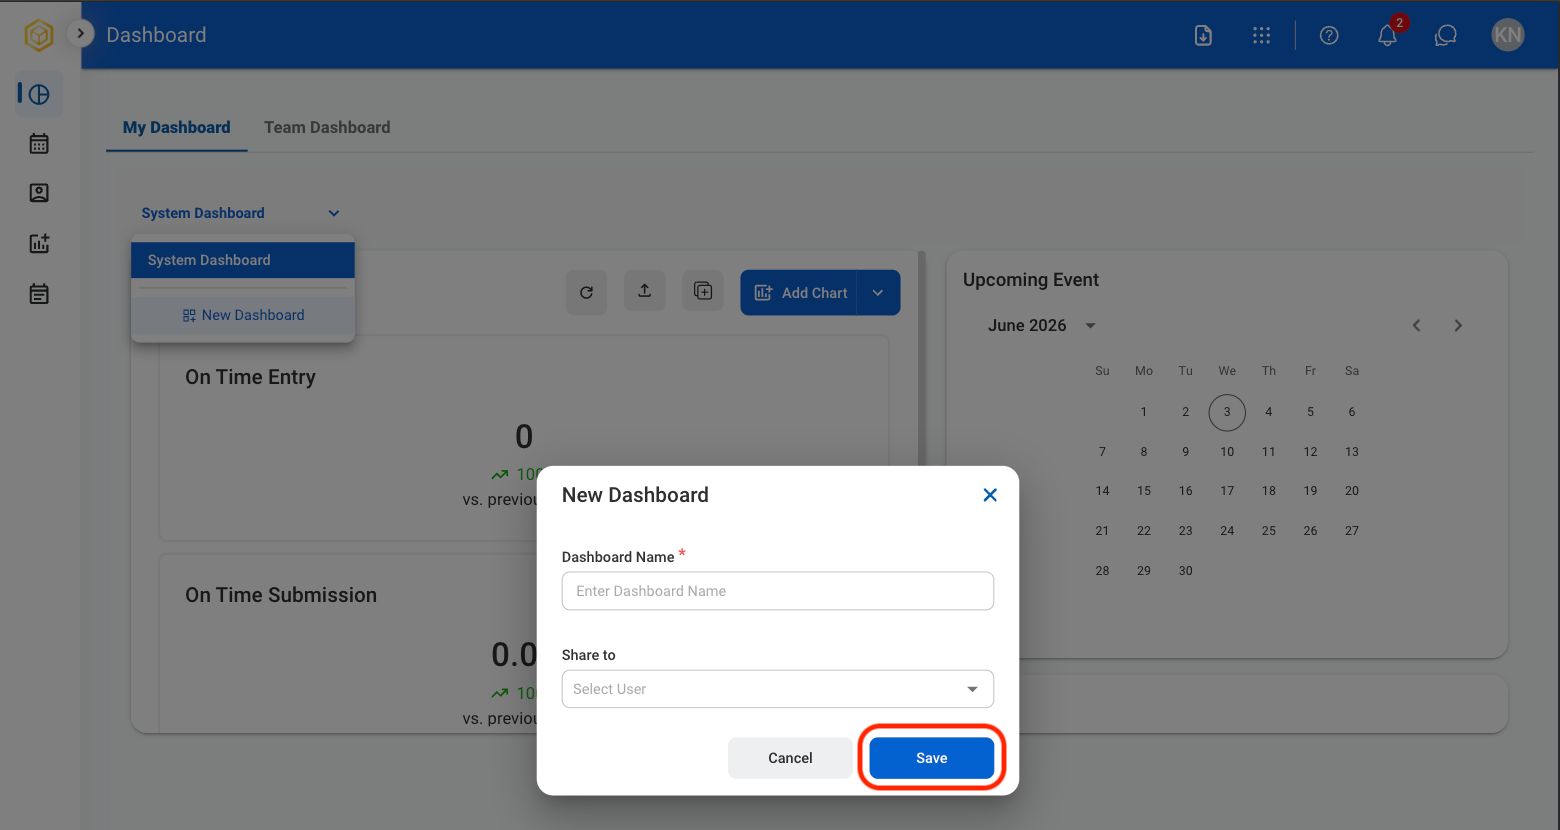
Task: Close the New Dashboard dialog
Action: click(990, 495)
